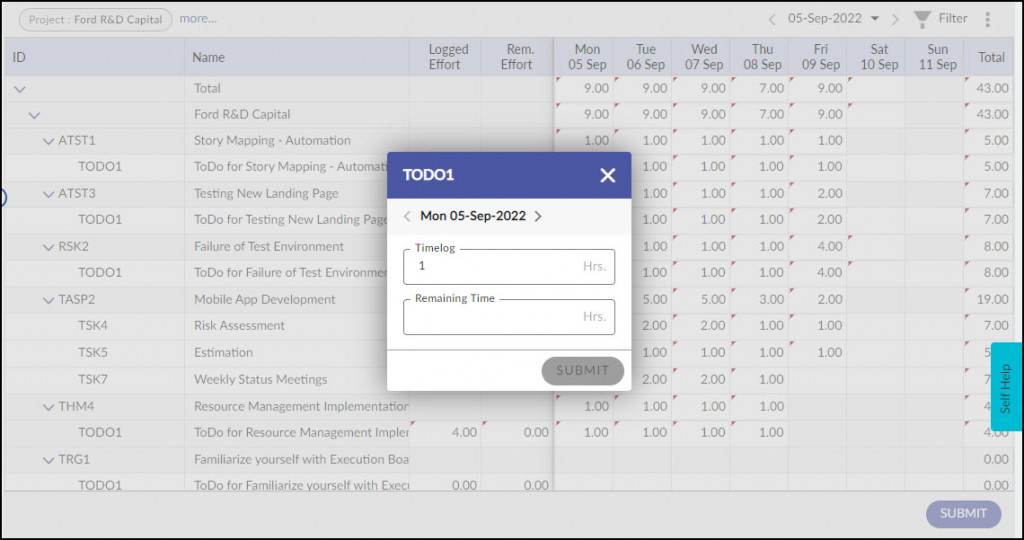
Task: Select the Story Mapping - Automation row name
Action: [272, 140]
